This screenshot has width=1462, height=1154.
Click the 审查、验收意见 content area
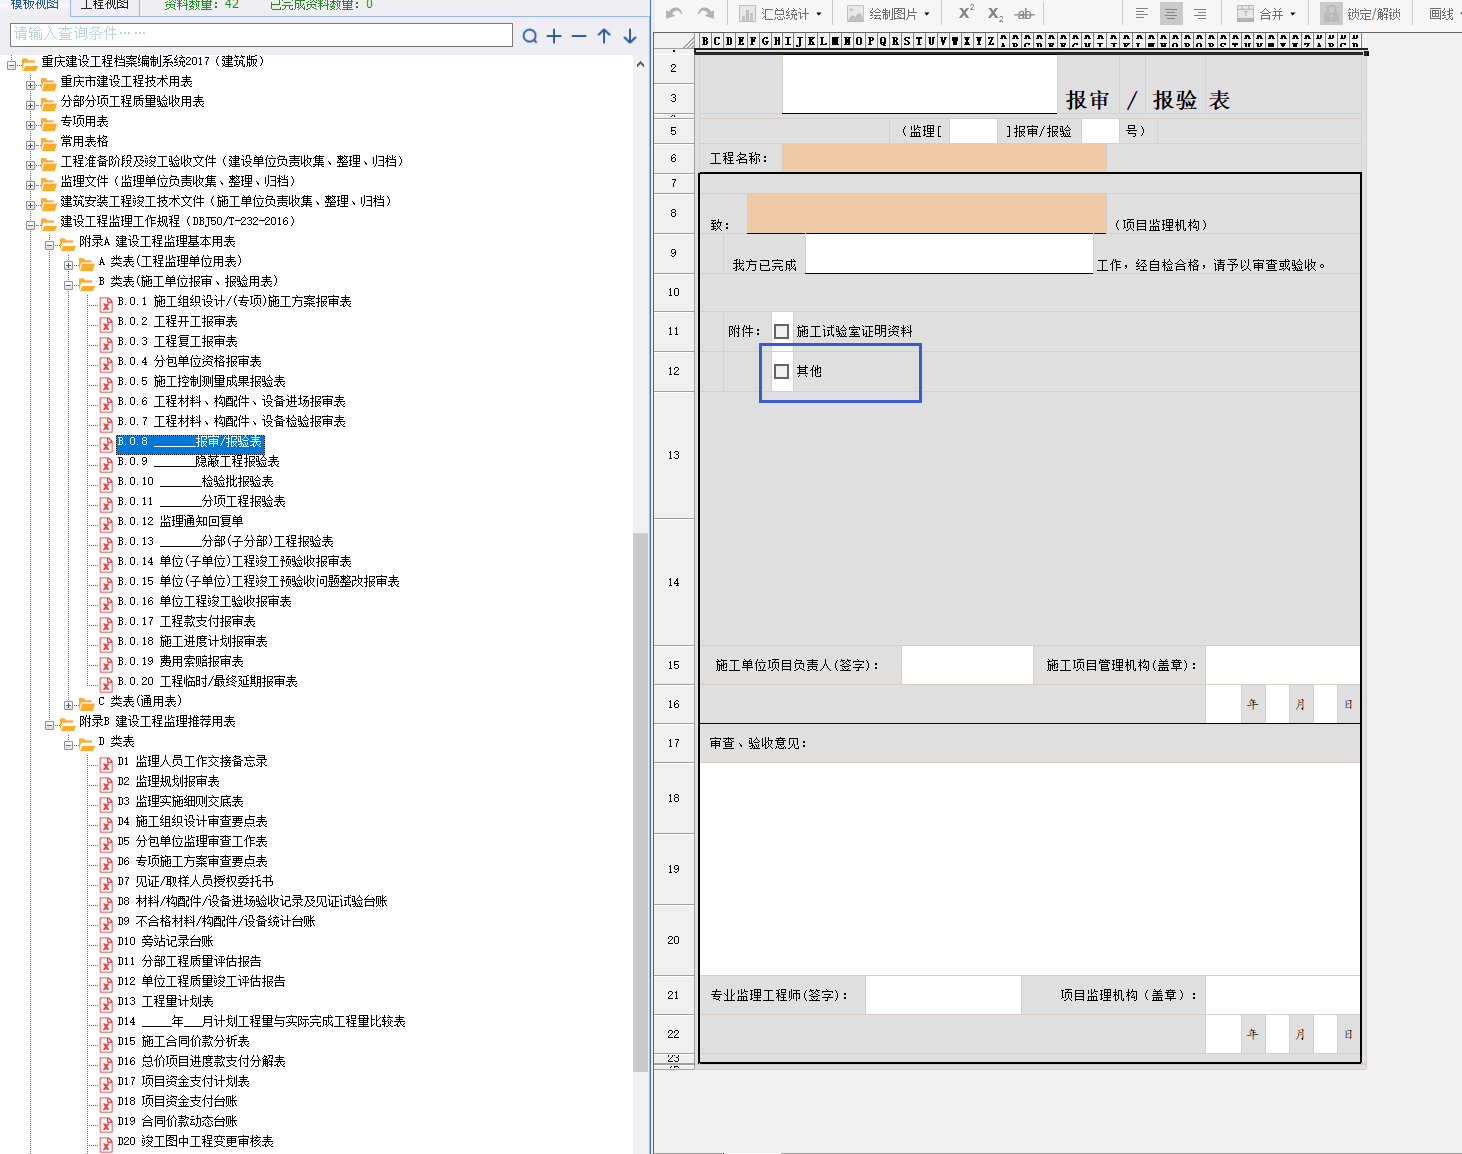click(1030, 869)
